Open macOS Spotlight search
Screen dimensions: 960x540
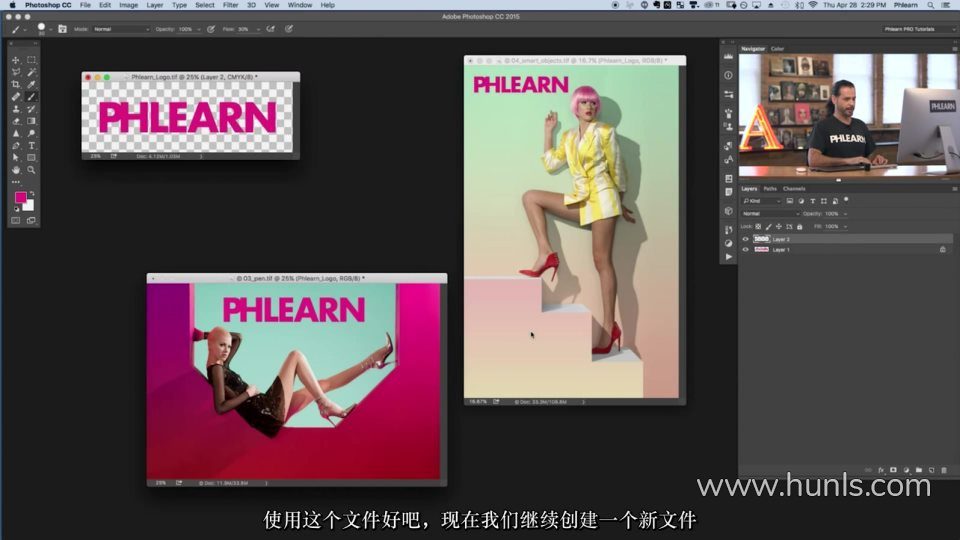coord(931,5)
